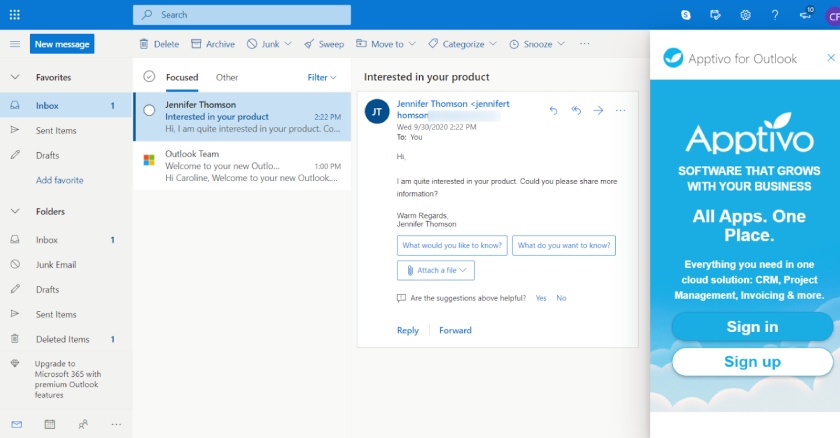Switch to the Other tab
This screenshot has height=438, width=840.
click(x=227, y=77)
